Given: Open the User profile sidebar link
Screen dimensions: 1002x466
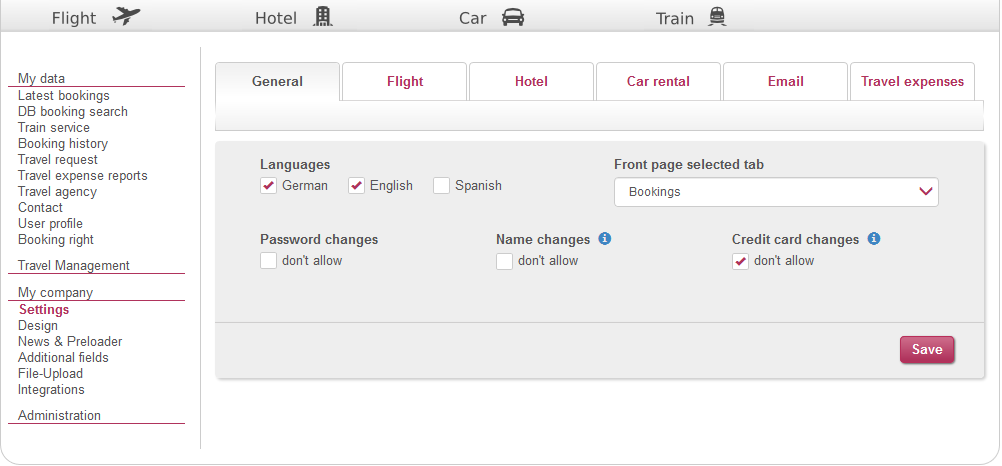Looking at the screenshot, I should [50, 224].
